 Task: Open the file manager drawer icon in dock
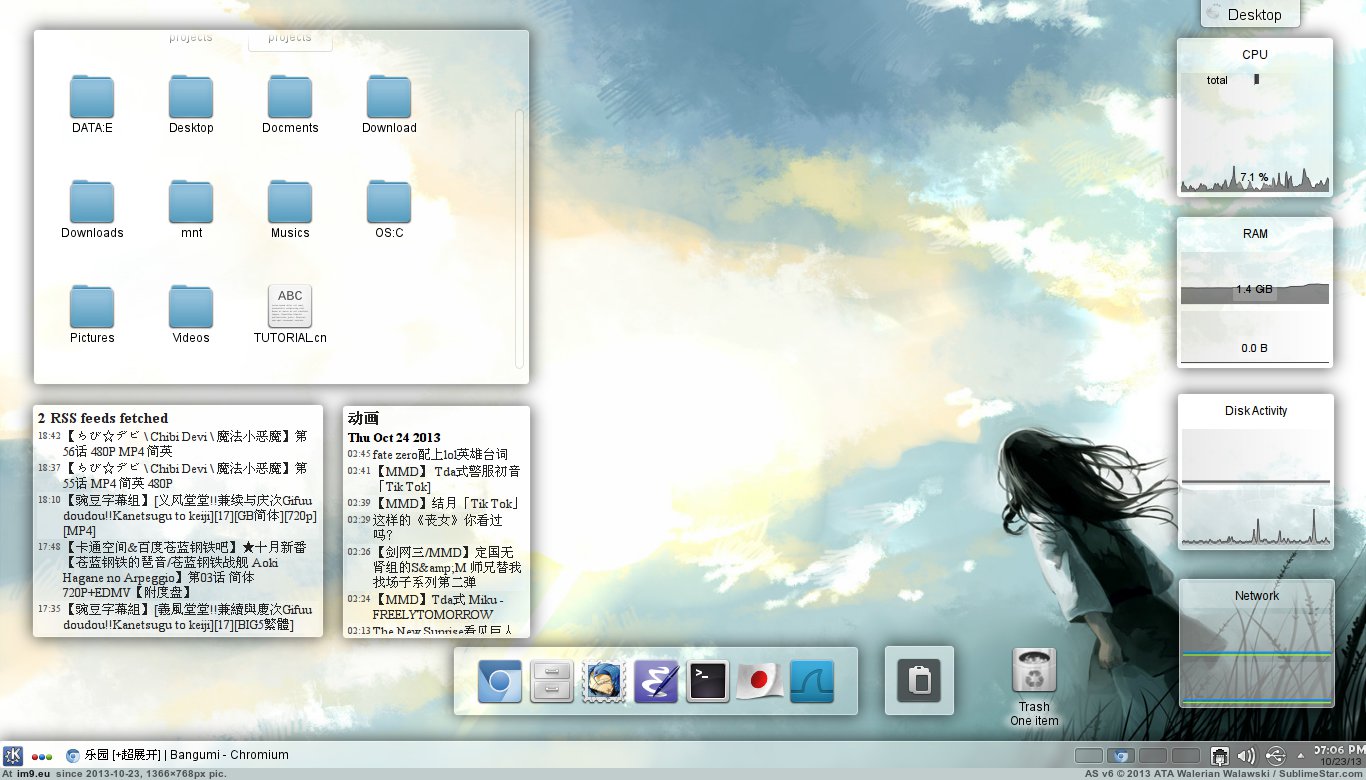(x=551, y=681)
